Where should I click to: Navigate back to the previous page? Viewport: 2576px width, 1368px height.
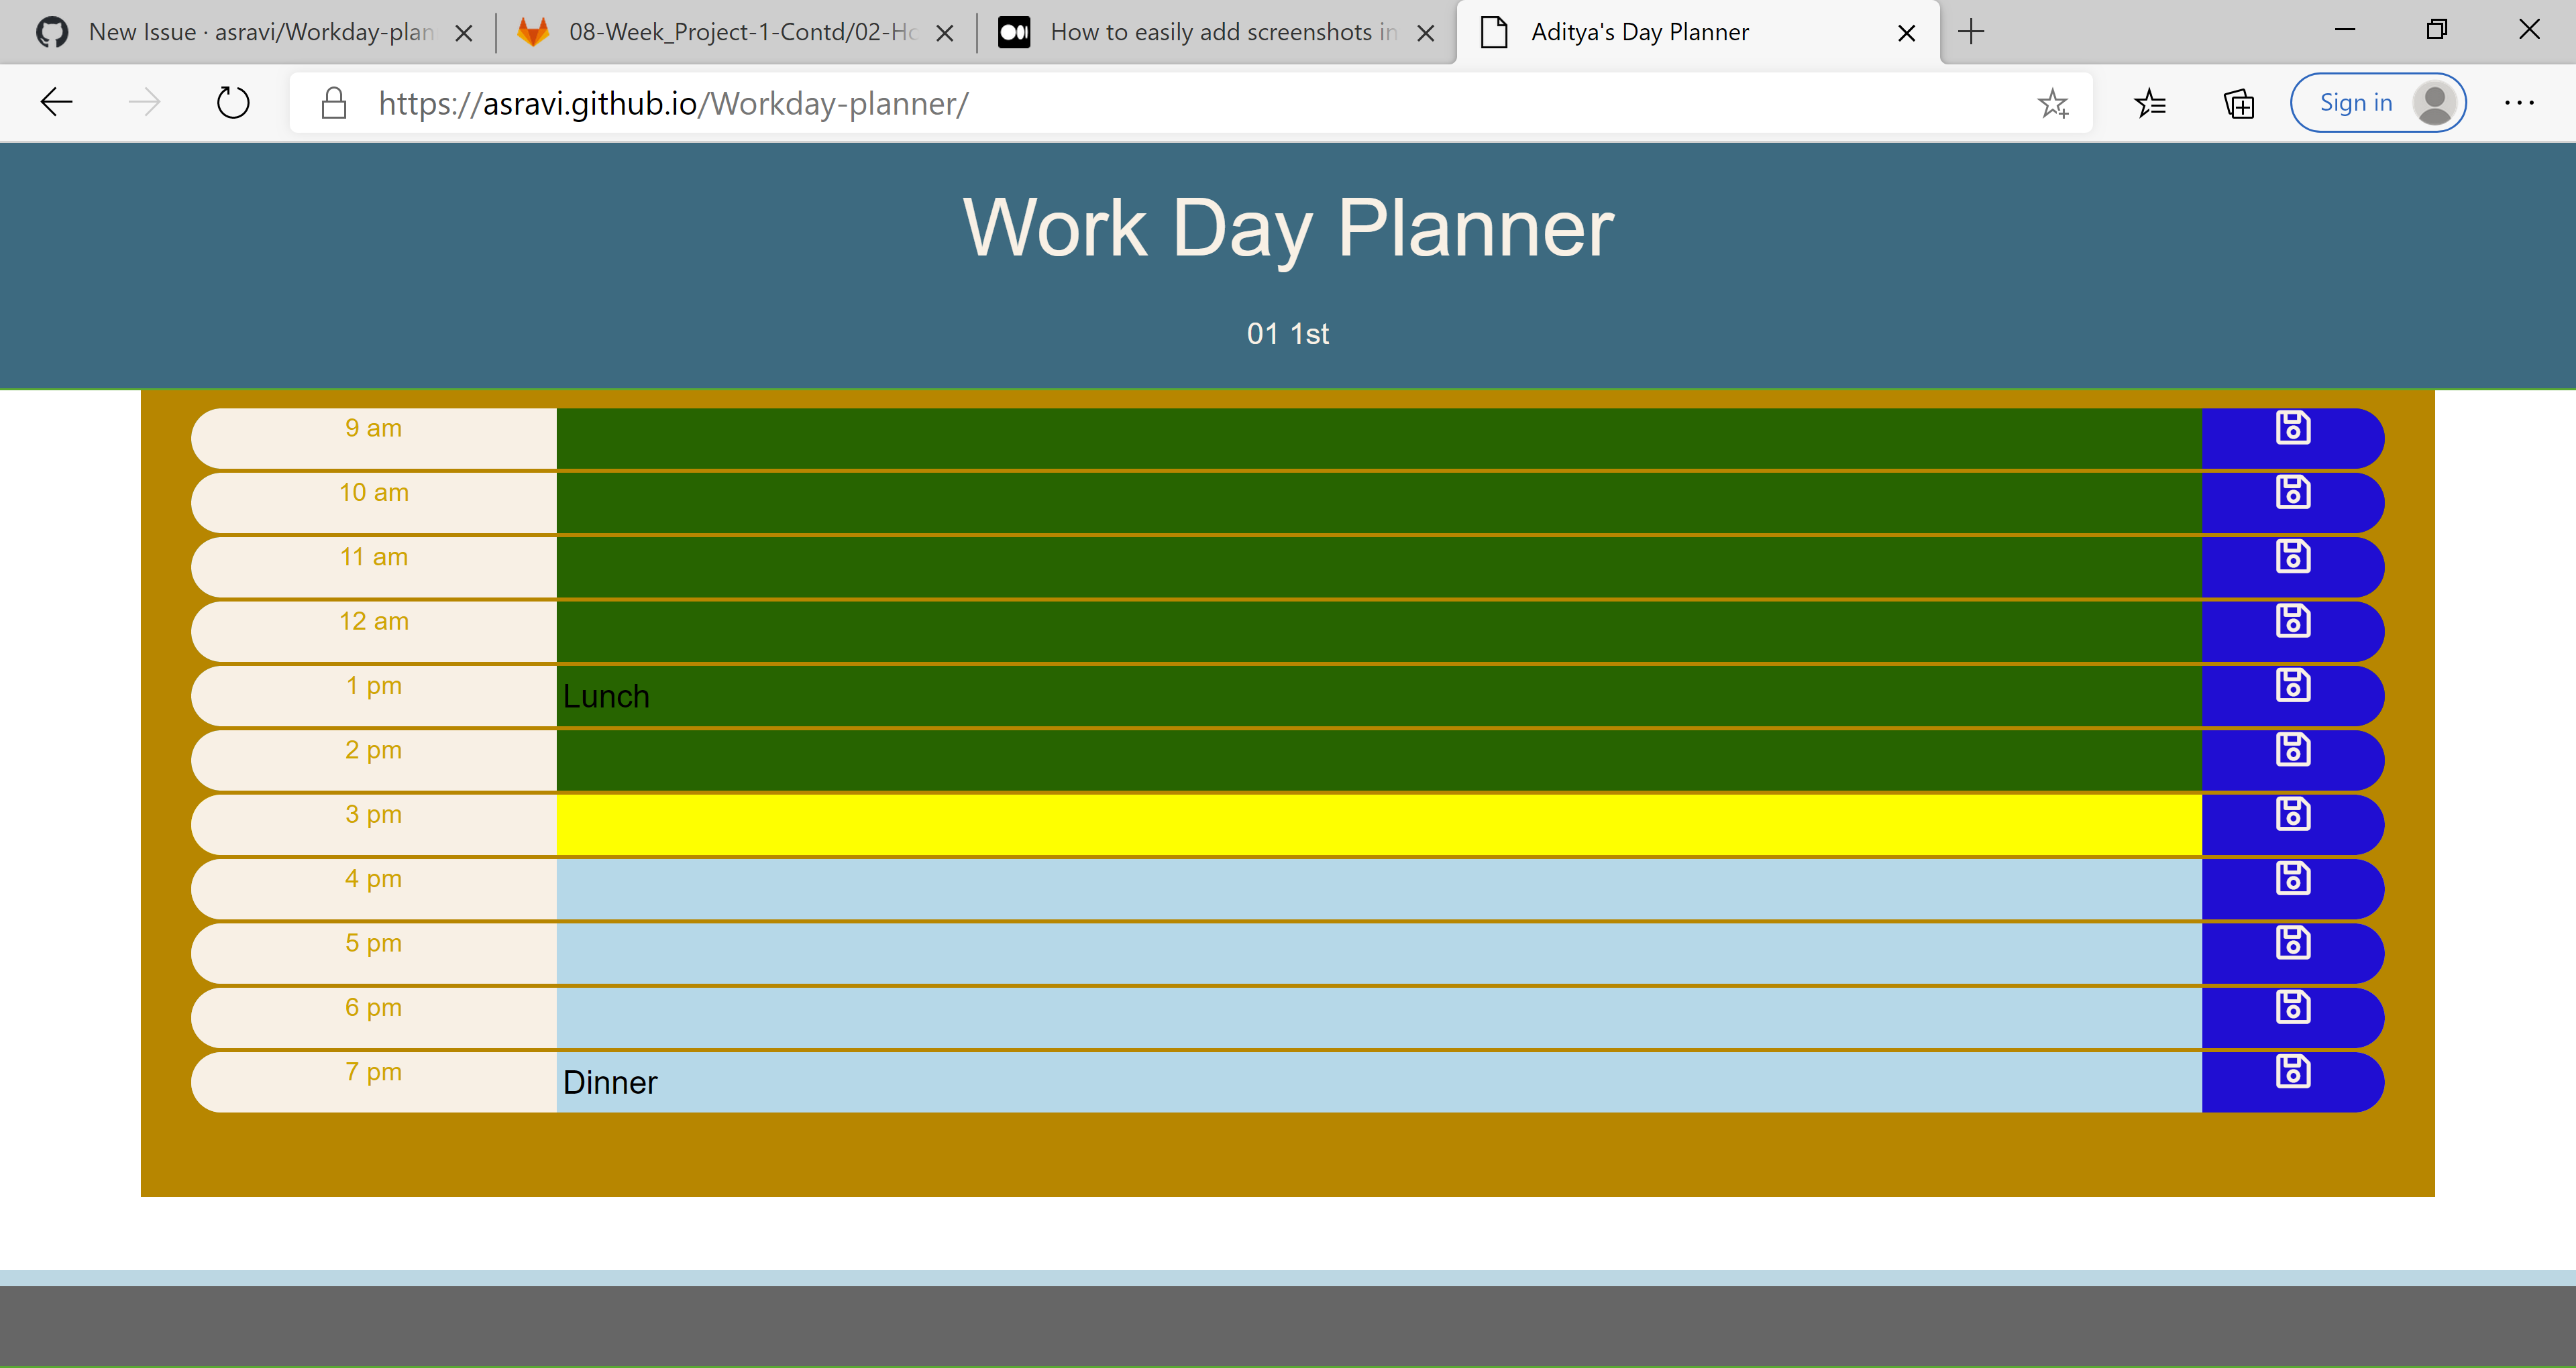pos(56,101)
